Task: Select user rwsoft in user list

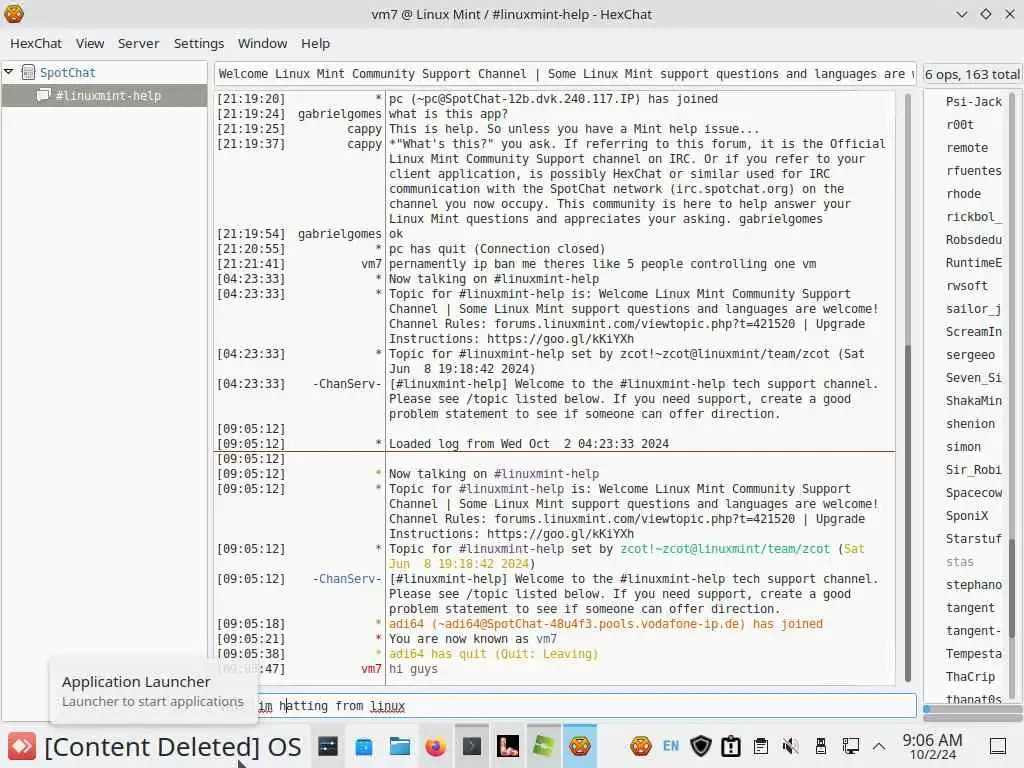Action: [967, 286]
